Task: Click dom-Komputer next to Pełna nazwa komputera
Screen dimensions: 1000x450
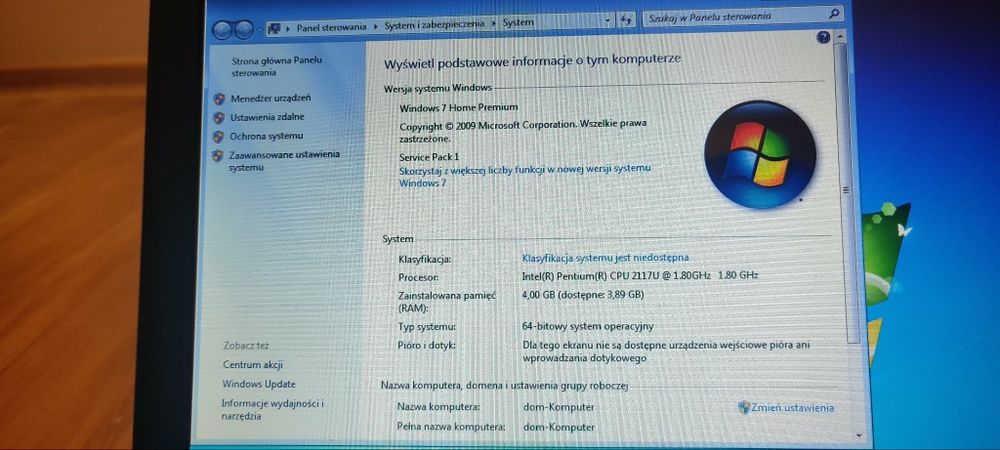Action: click(559, 427)
